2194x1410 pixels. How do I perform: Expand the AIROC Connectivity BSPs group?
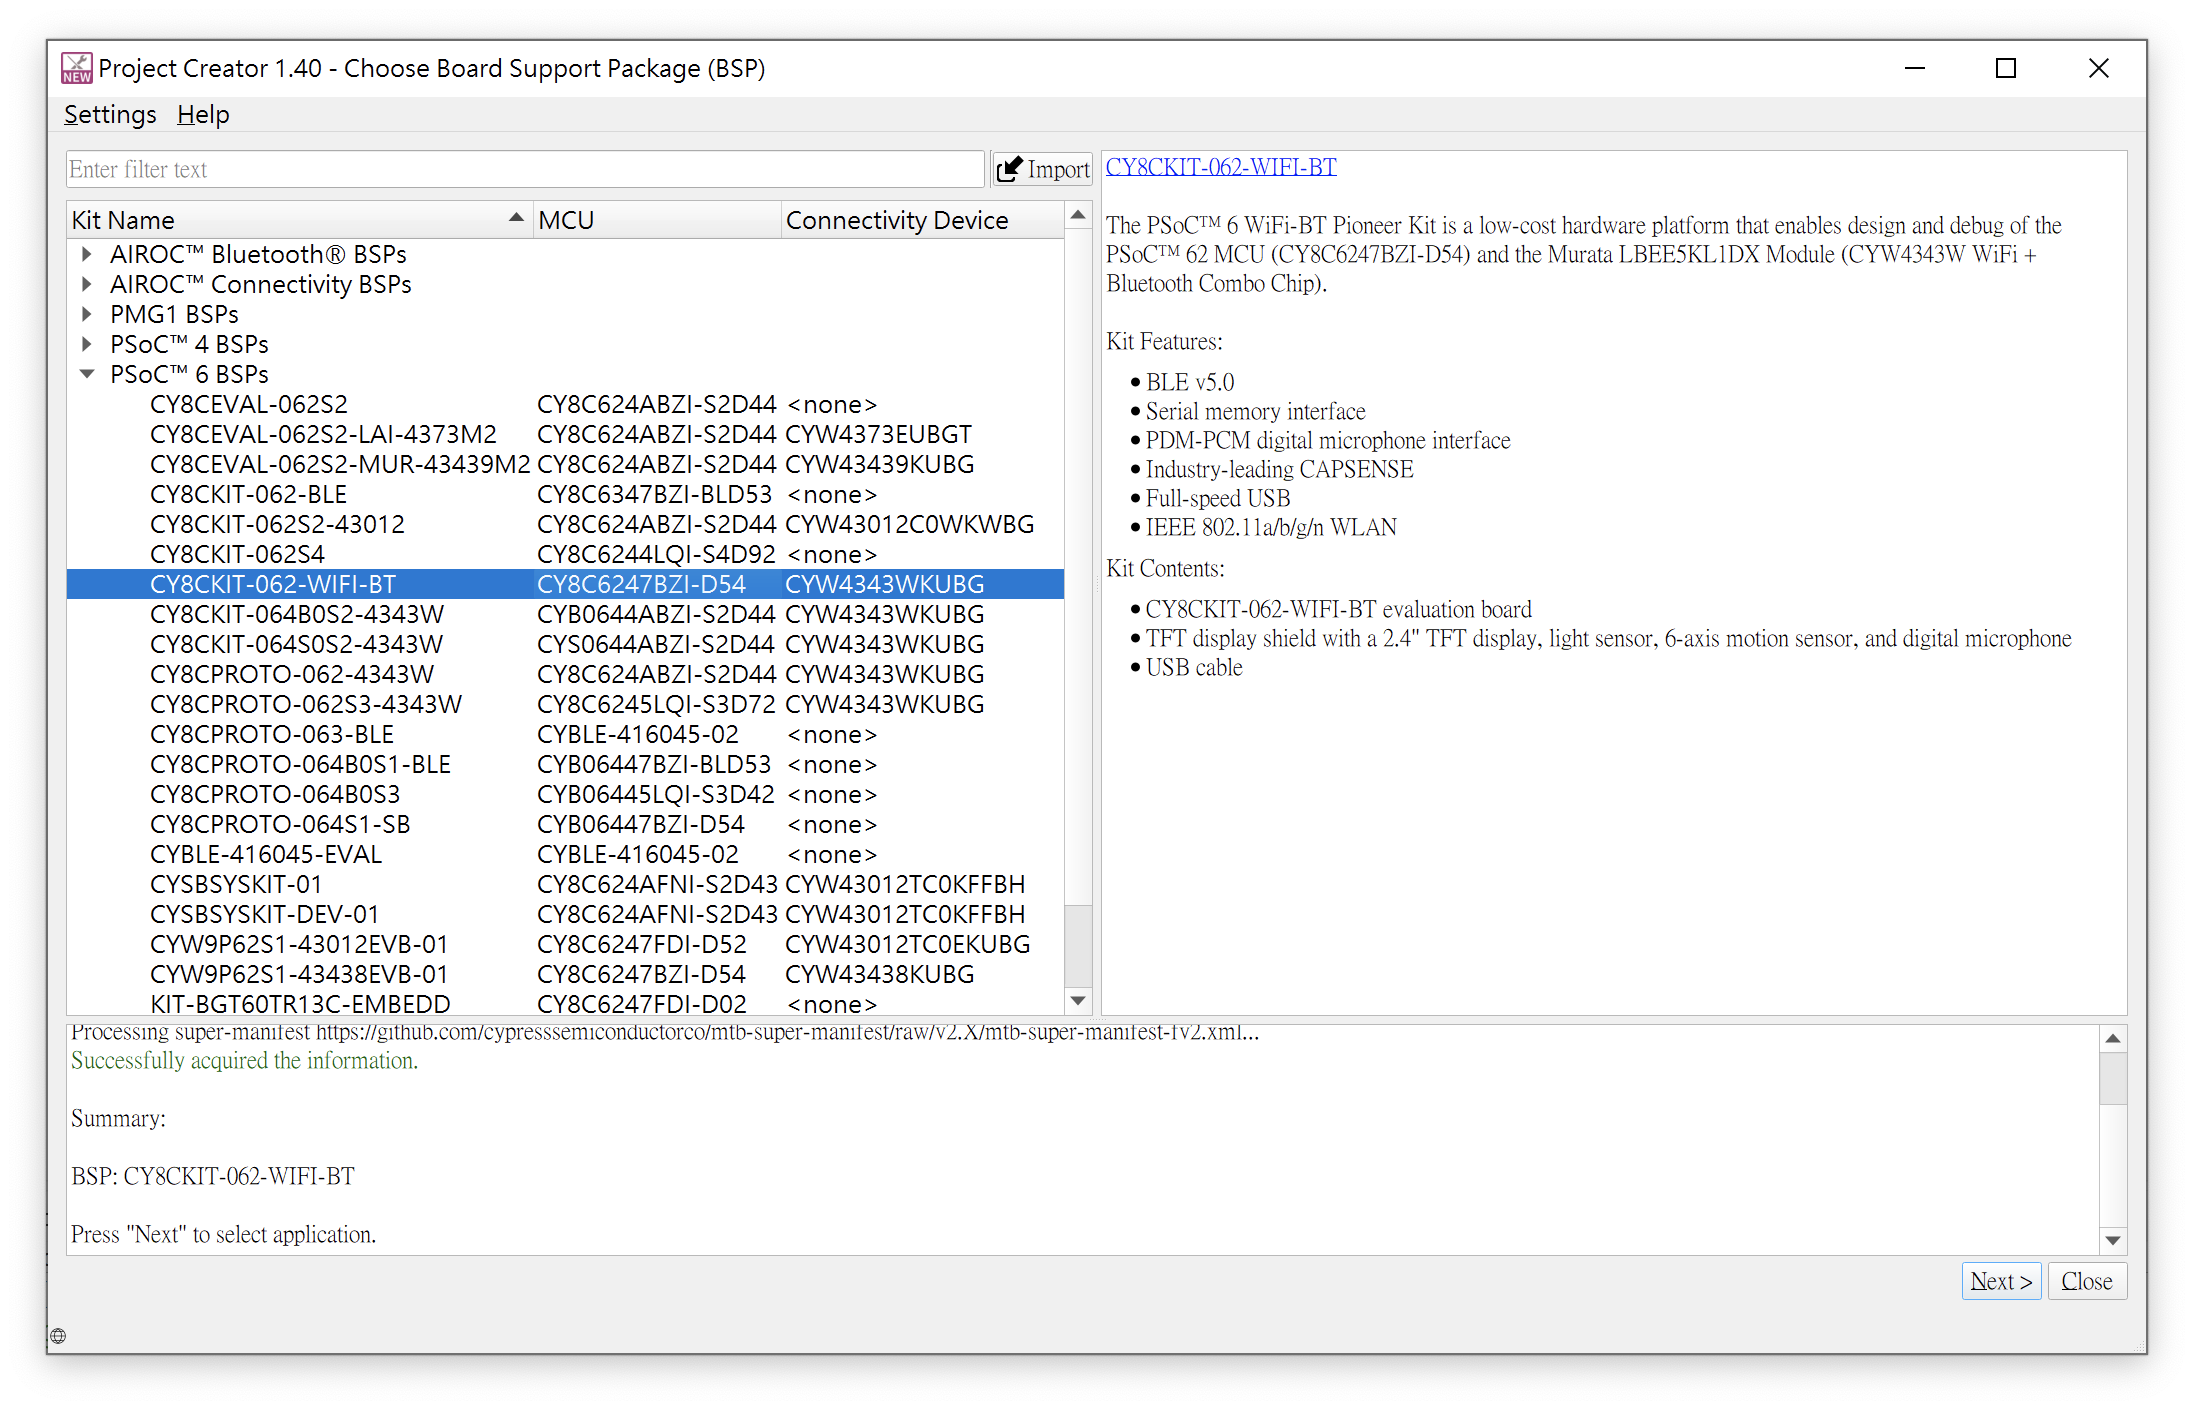point(87,284)
